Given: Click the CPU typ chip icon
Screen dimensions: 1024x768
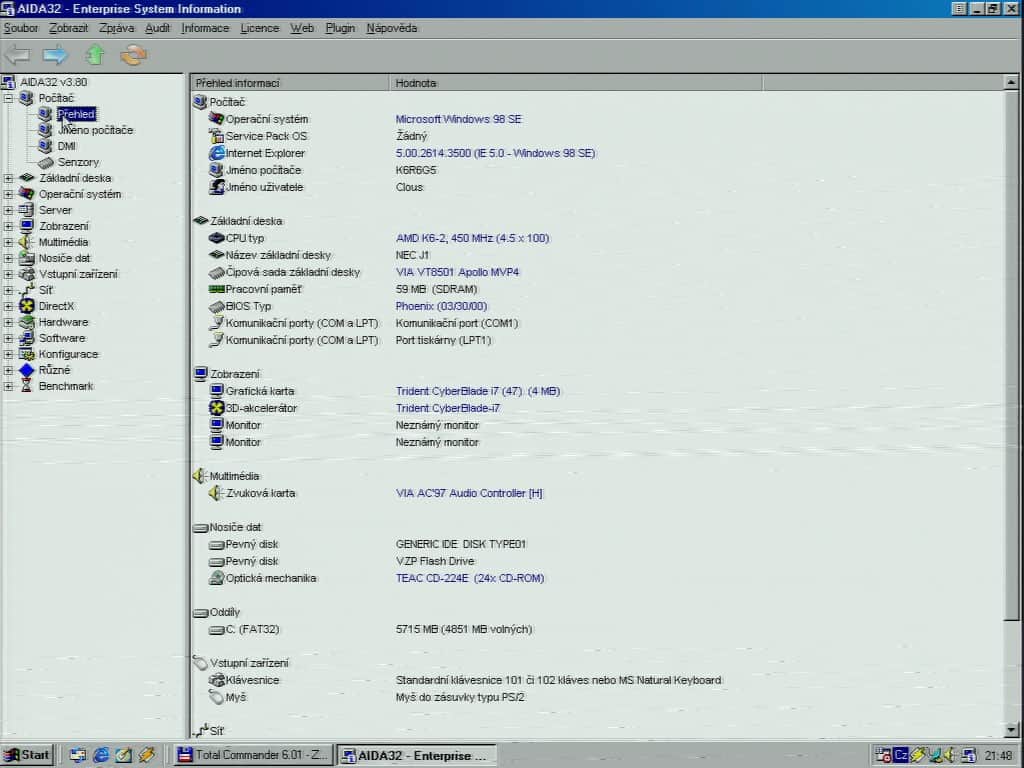Looking at the screenshot, I should click(216, 238).
